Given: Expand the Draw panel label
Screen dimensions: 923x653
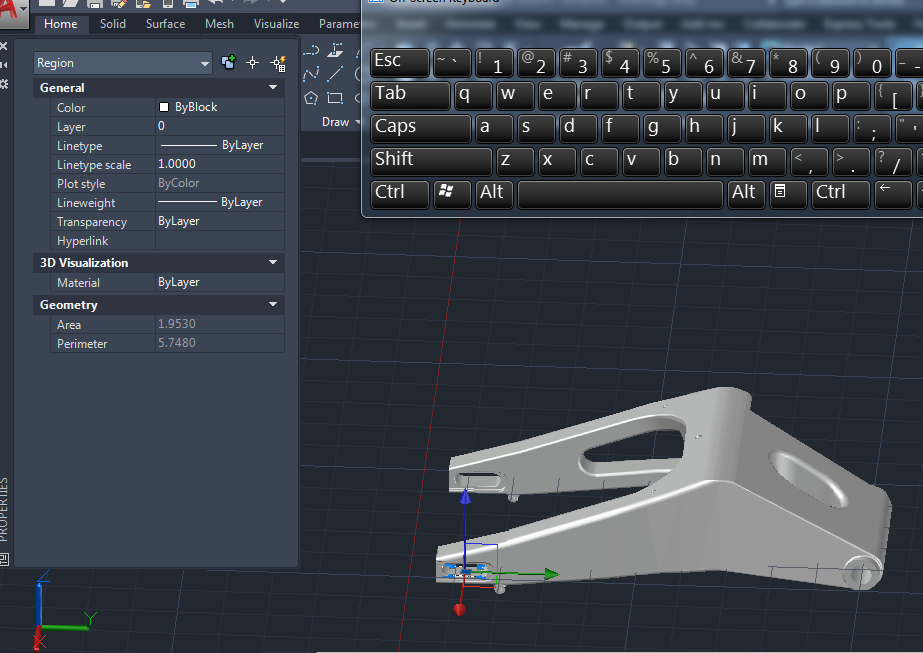Looking at the screenshot, I should point(341,122).
